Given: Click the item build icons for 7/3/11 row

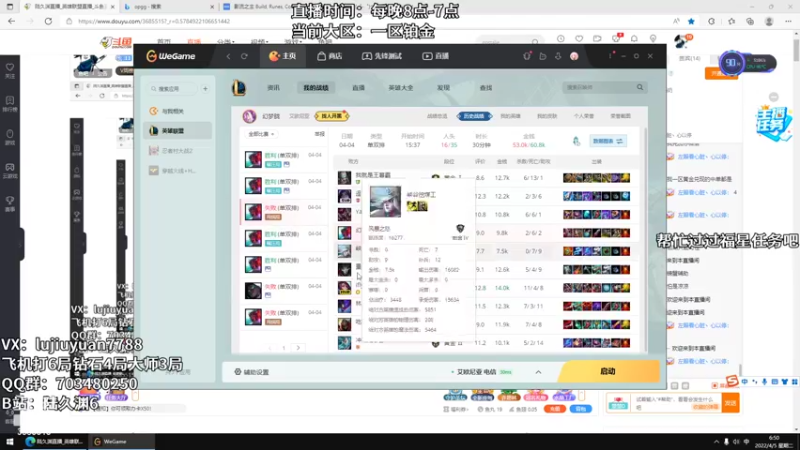Looking at the screenshot, I should click(x=596, y=306).
